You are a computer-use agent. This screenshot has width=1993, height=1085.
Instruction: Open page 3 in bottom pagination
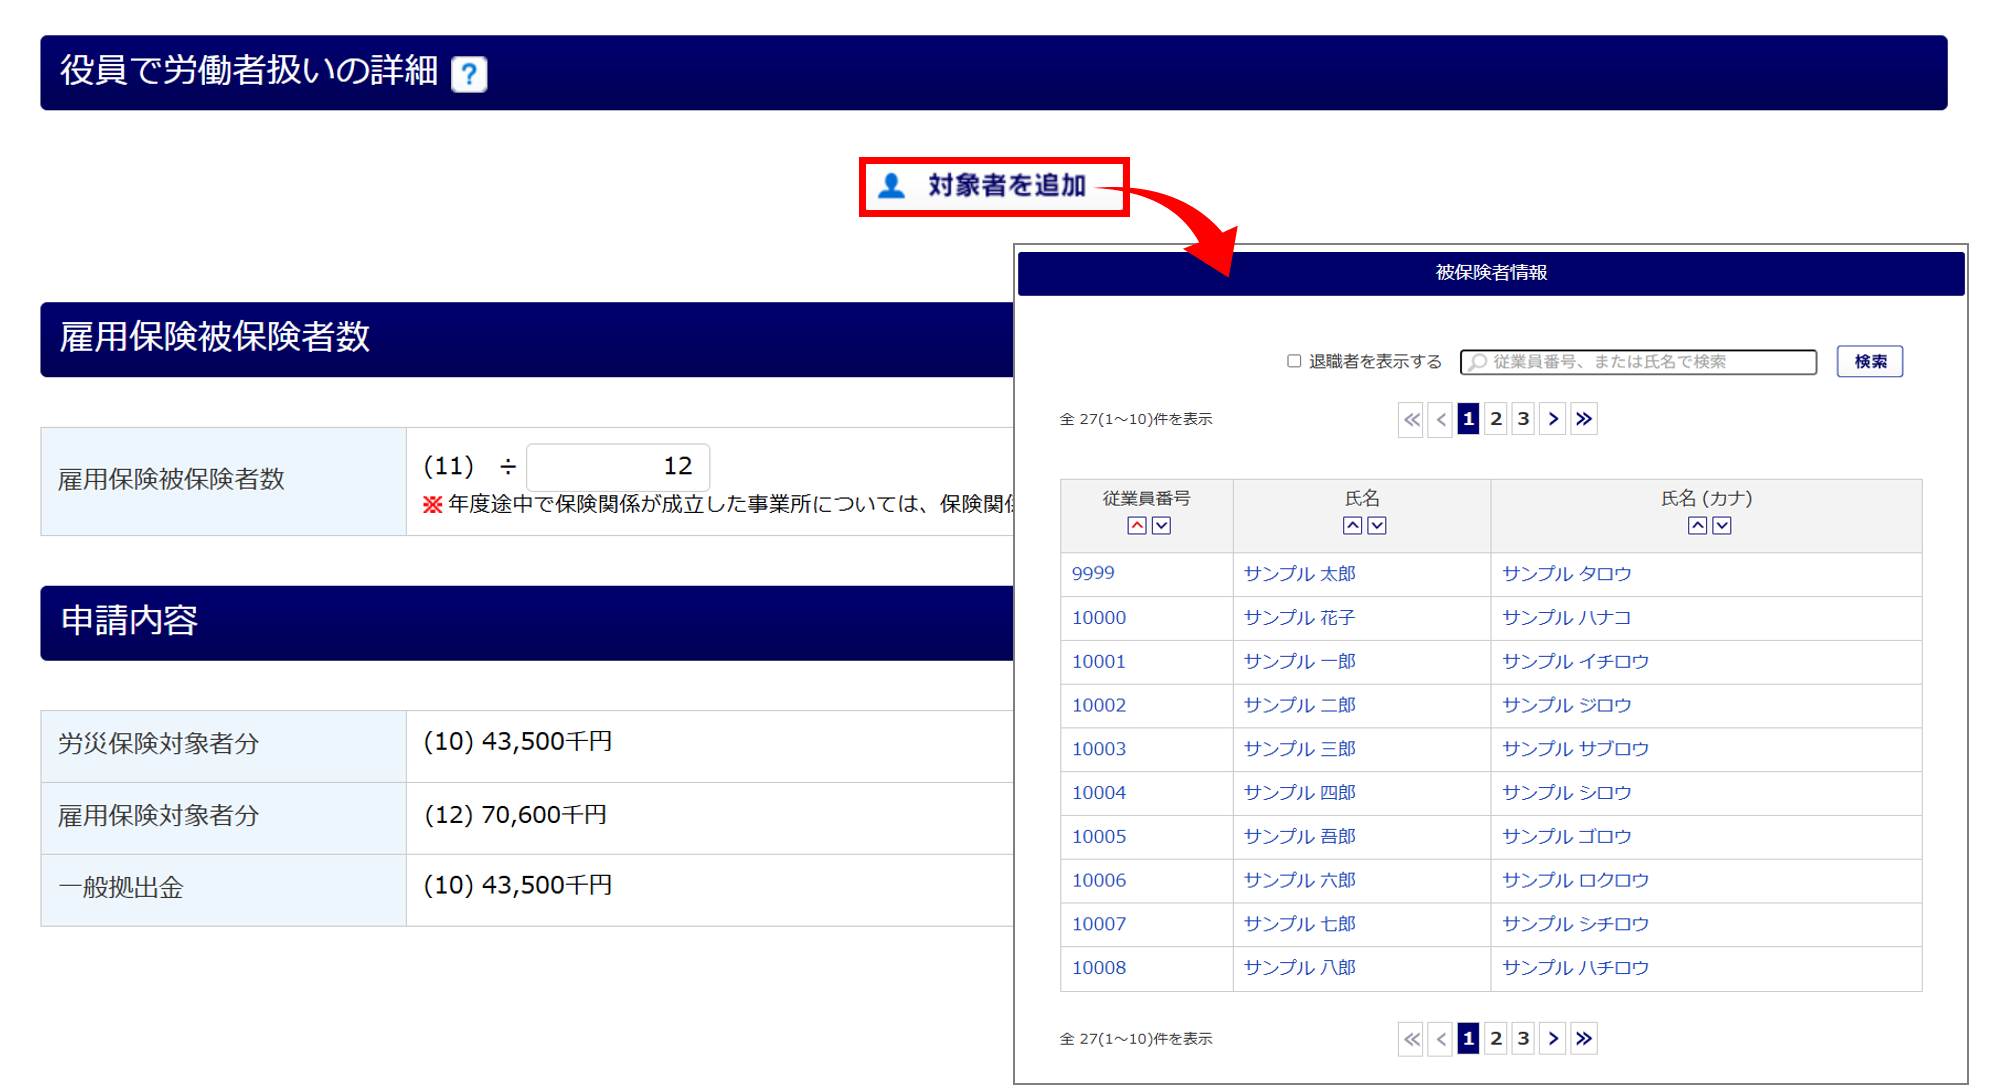(1523, 1039)
